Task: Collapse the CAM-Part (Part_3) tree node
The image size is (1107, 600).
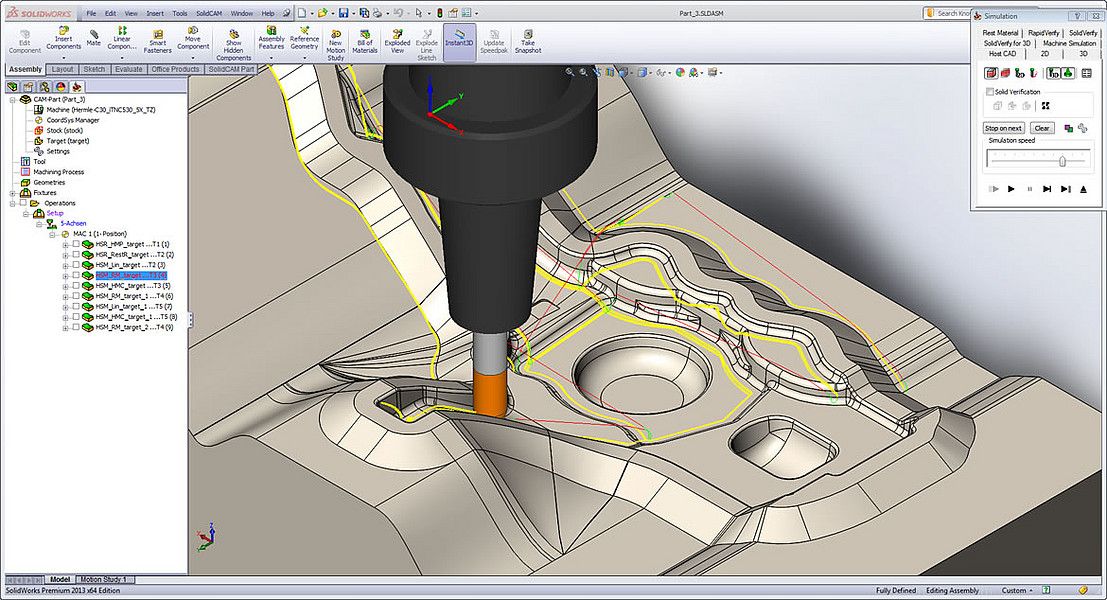Action: tap(13, 100)
